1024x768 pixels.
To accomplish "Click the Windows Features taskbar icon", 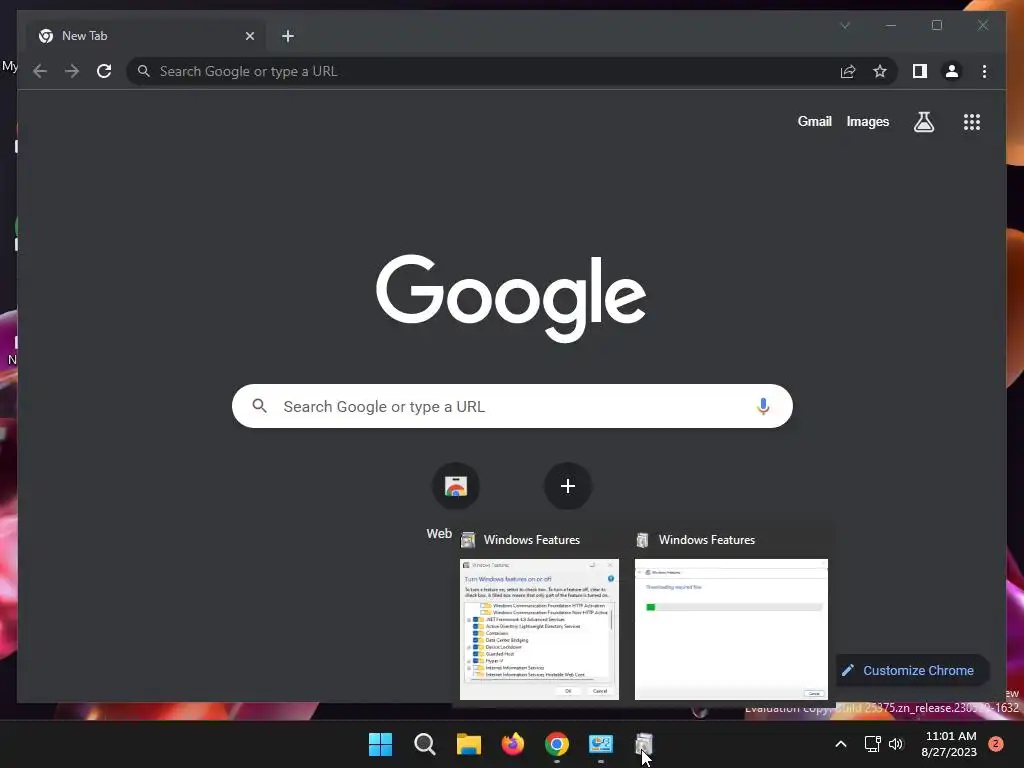I will point(644,744).
